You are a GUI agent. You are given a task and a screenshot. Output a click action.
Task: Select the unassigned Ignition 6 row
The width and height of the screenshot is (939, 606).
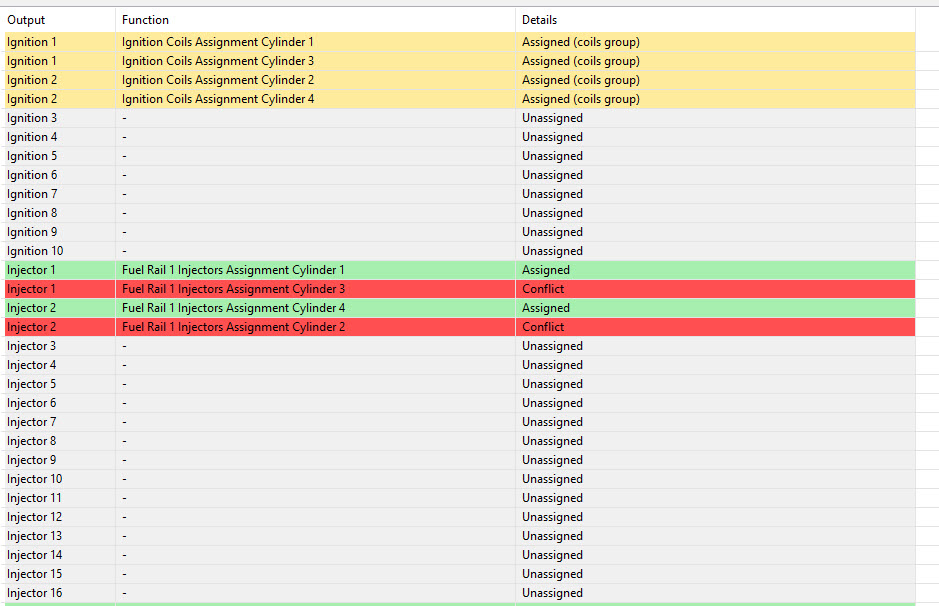click(x=460, y=175)
